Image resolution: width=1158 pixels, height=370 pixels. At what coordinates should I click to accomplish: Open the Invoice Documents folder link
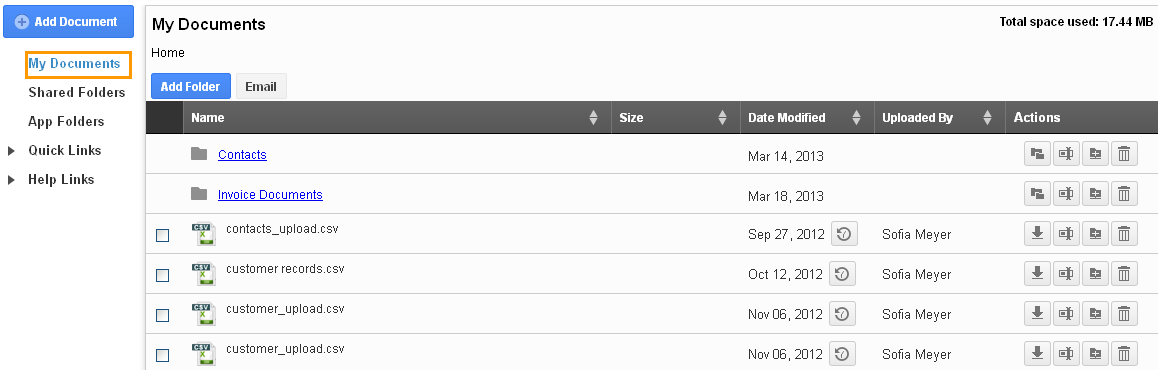coord(270,194)
